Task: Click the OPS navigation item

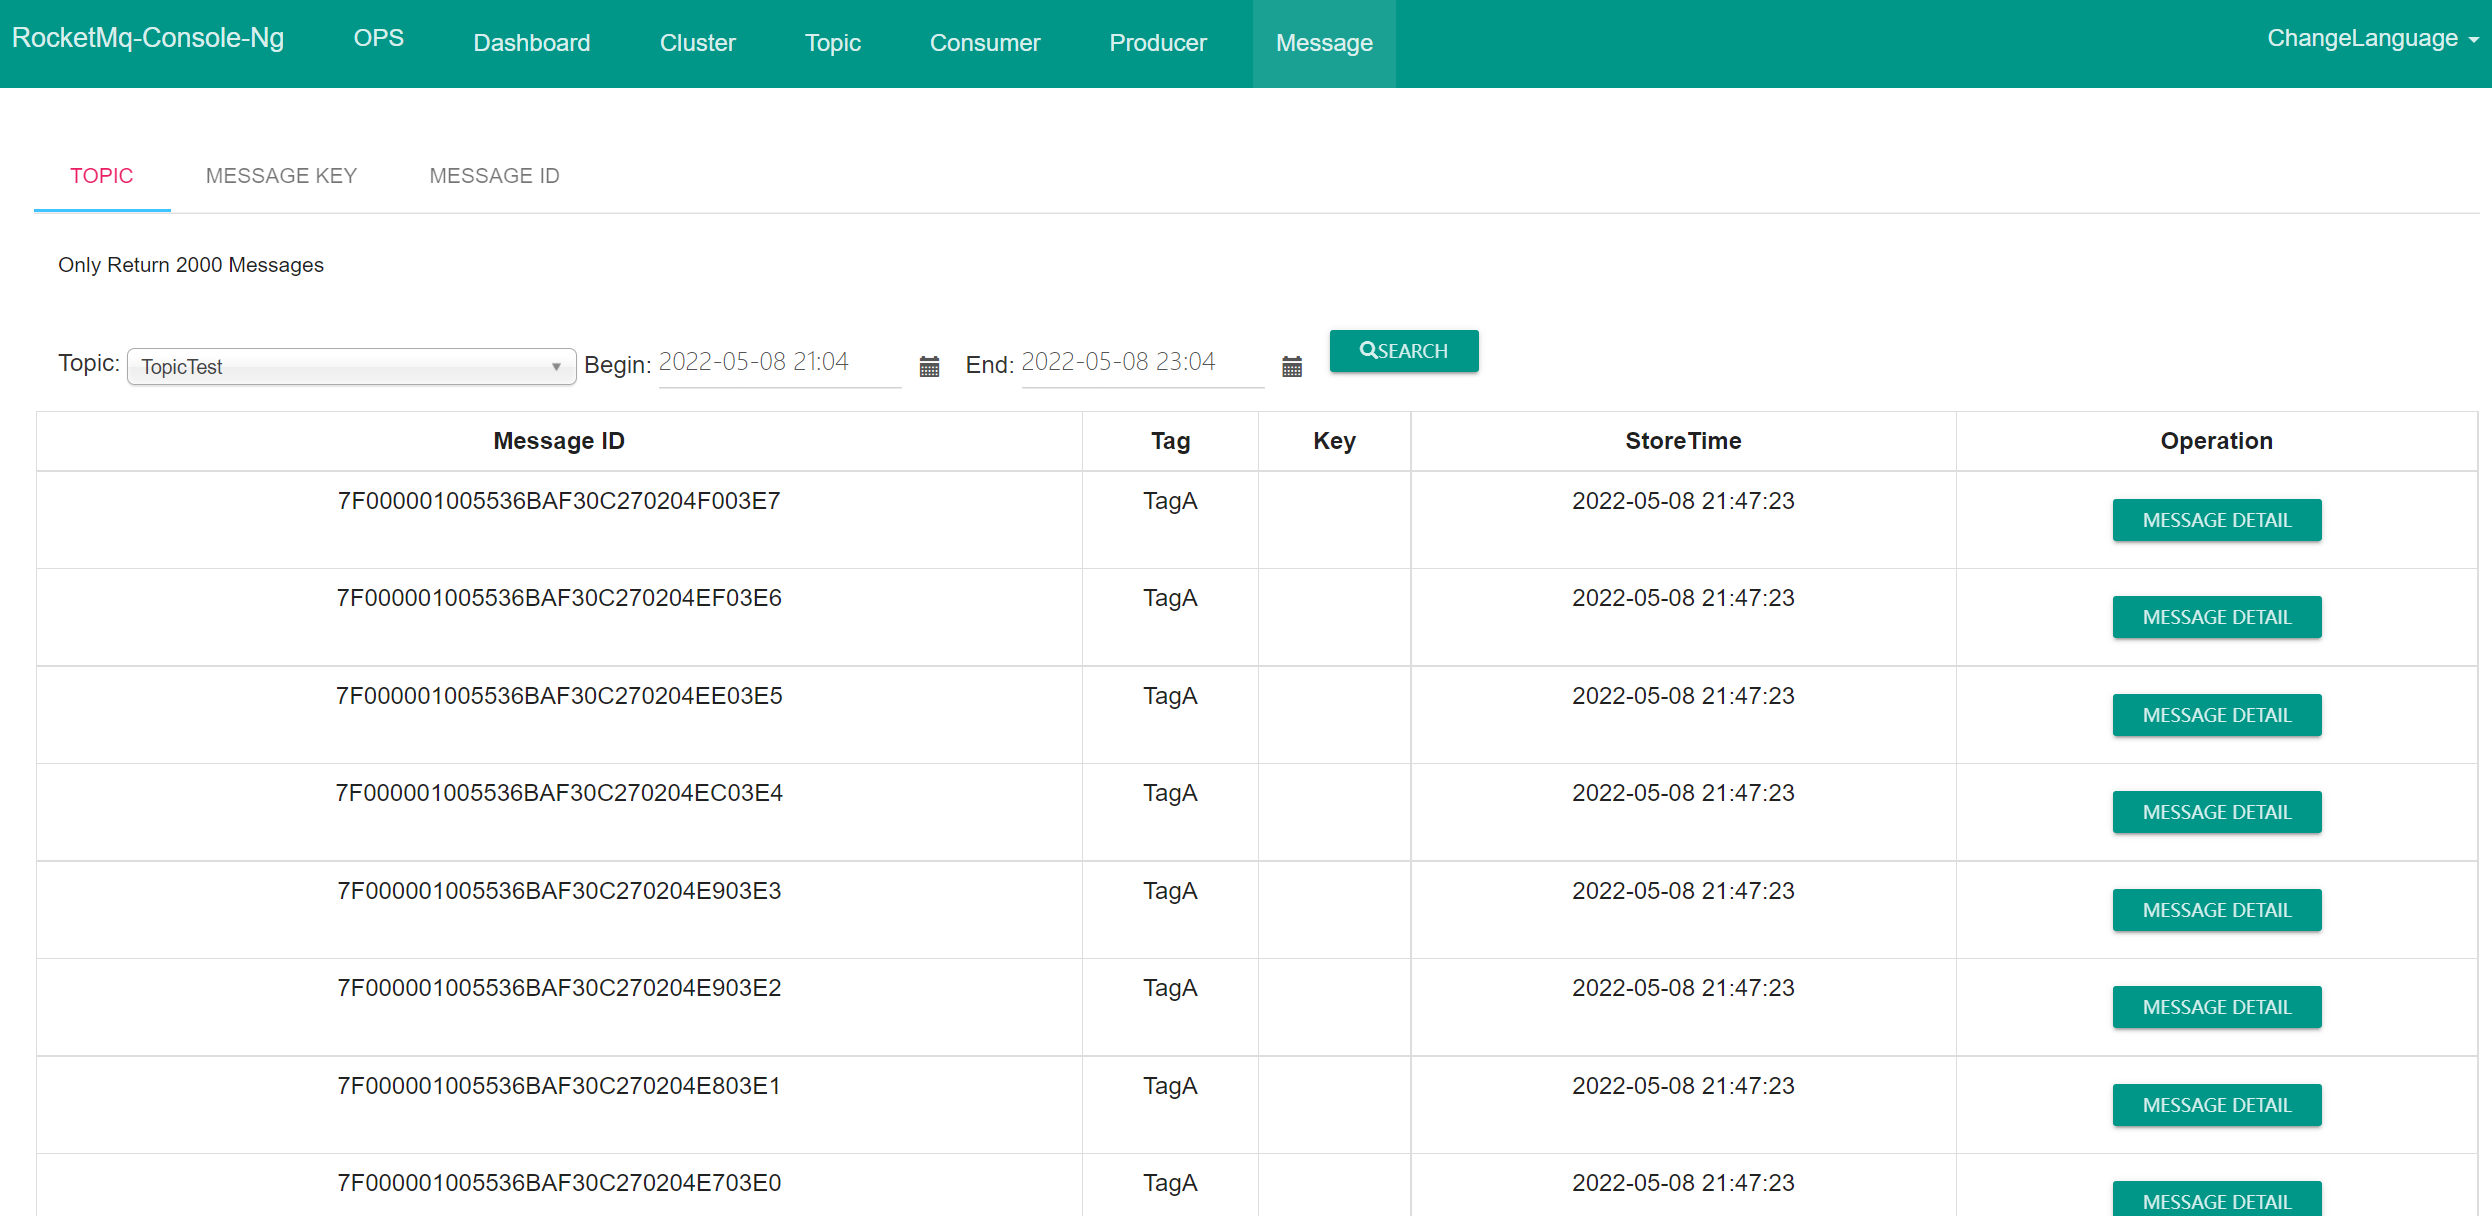Action: pyautogui.click(x=378, y=38)
